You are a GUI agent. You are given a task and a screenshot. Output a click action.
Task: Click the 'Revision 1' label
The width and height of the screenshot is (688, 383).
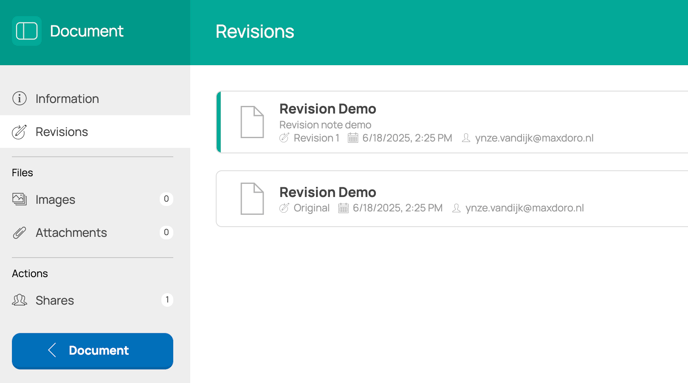click(x=316, y=138)
